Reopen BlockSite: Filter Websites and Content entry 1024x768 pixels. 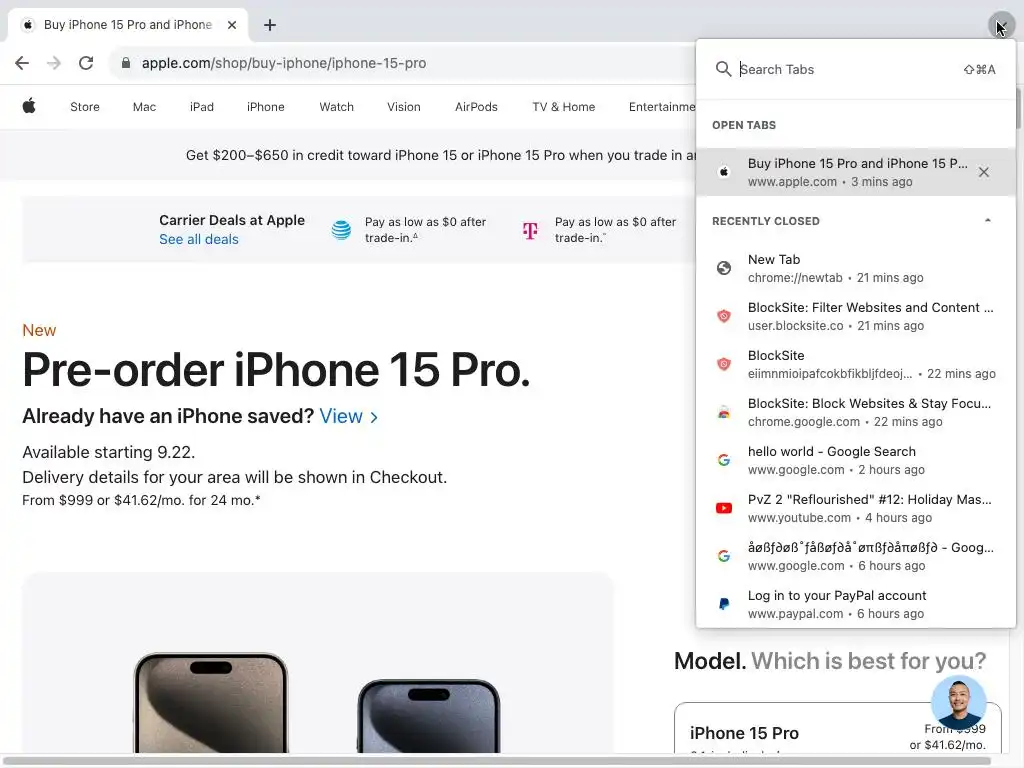[x=856, y=316]
